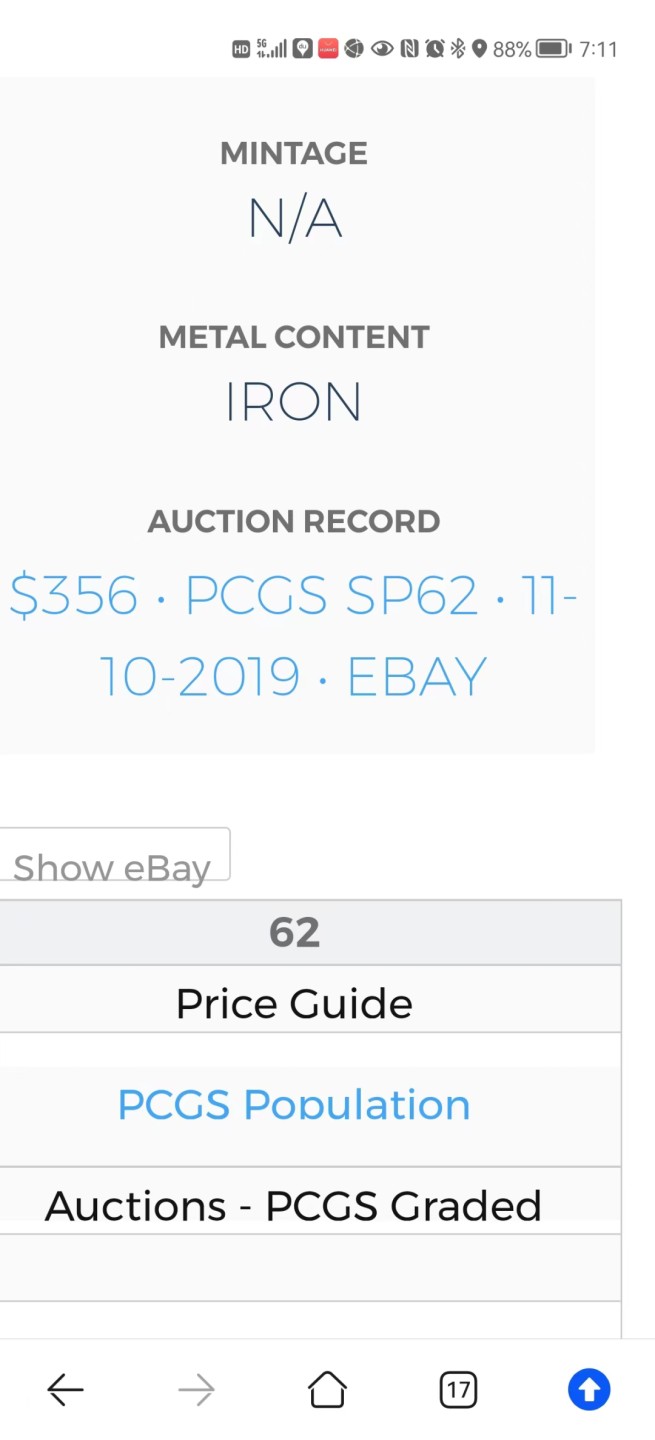The image size is (655, 1440).
Task: Tap the Auctions - PCGS Graded row
Action: tap(294, 1205)
